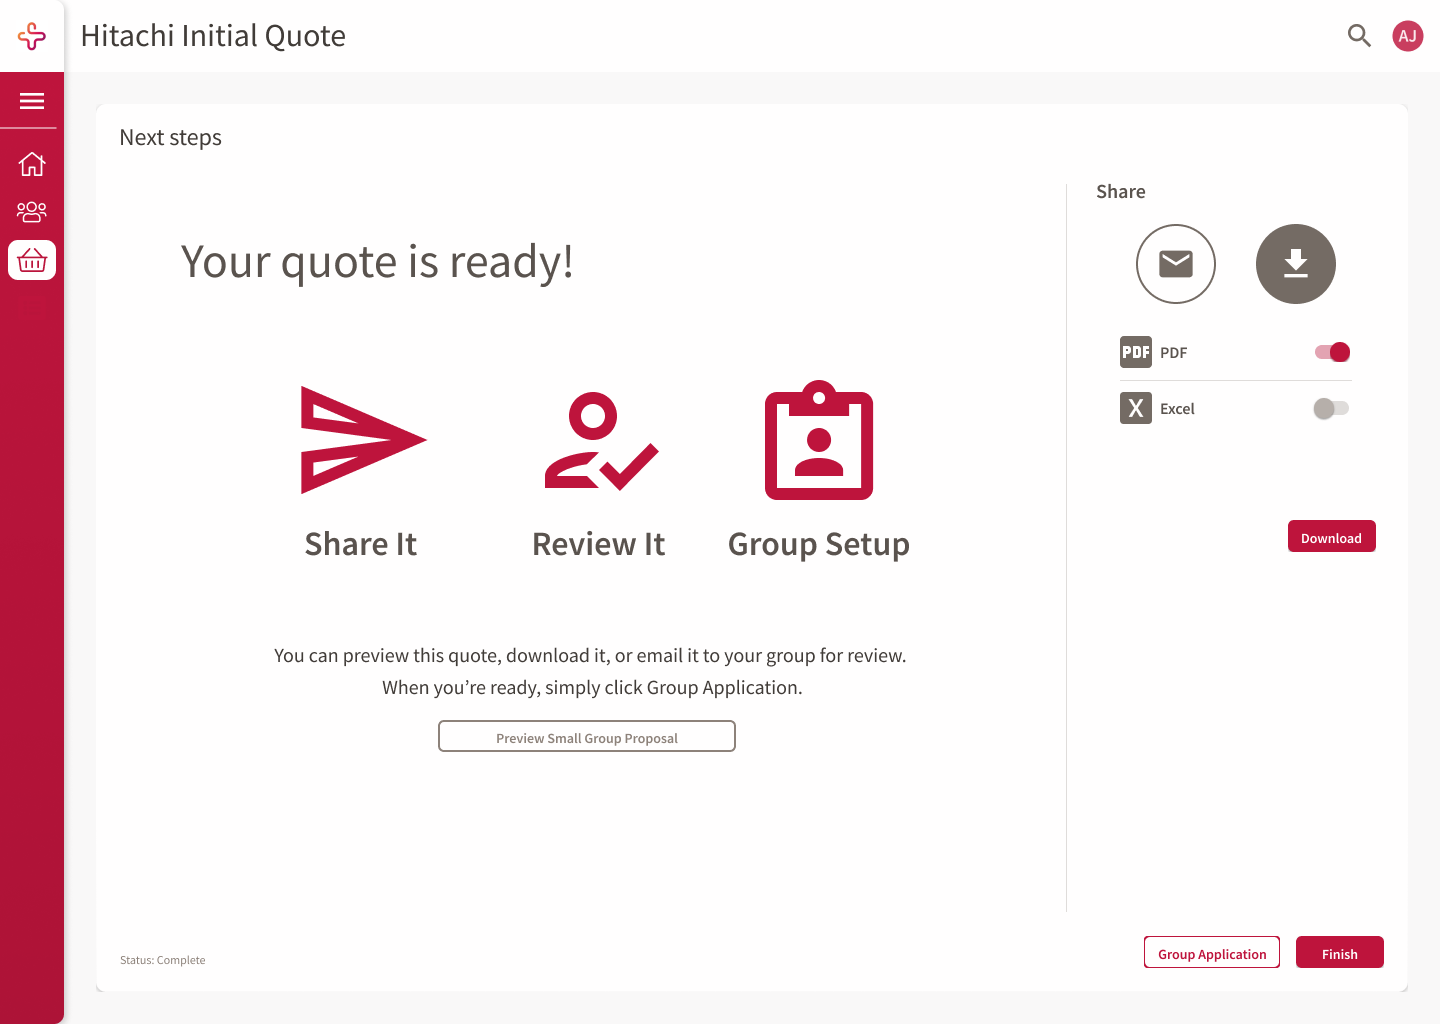Open search with the magnifier icon
Screen dimensions: 1440x1024
coord(1359,36)
